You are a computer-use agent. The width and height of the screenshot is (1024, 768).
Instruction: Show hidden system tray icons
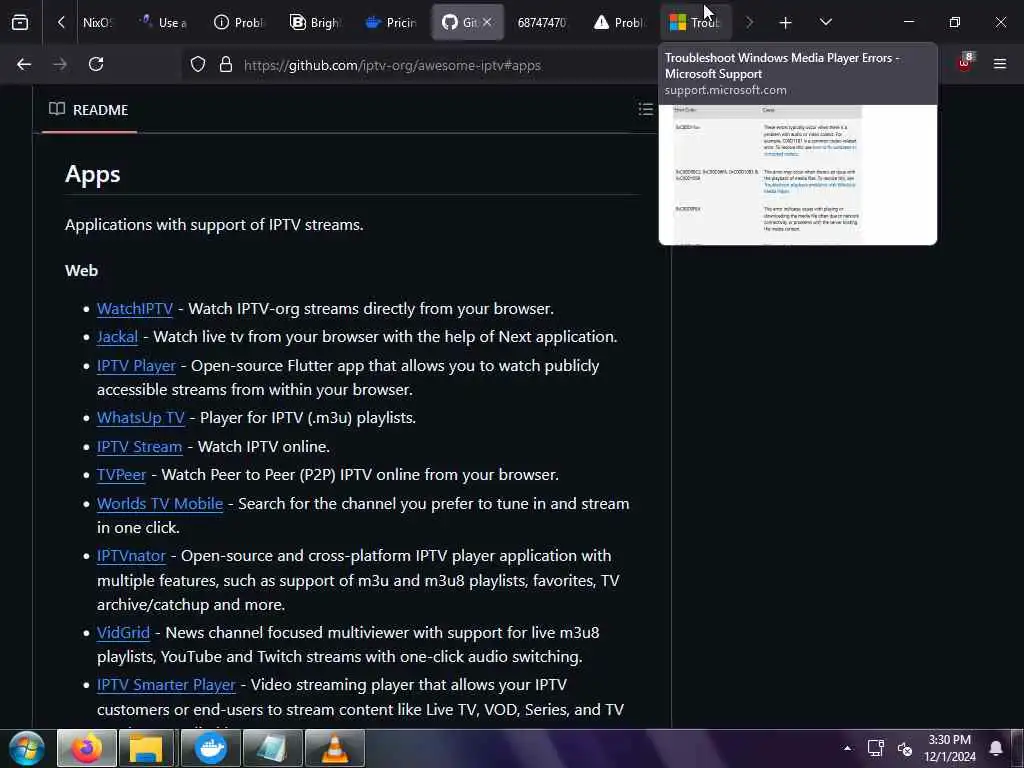tap(847, 748)
